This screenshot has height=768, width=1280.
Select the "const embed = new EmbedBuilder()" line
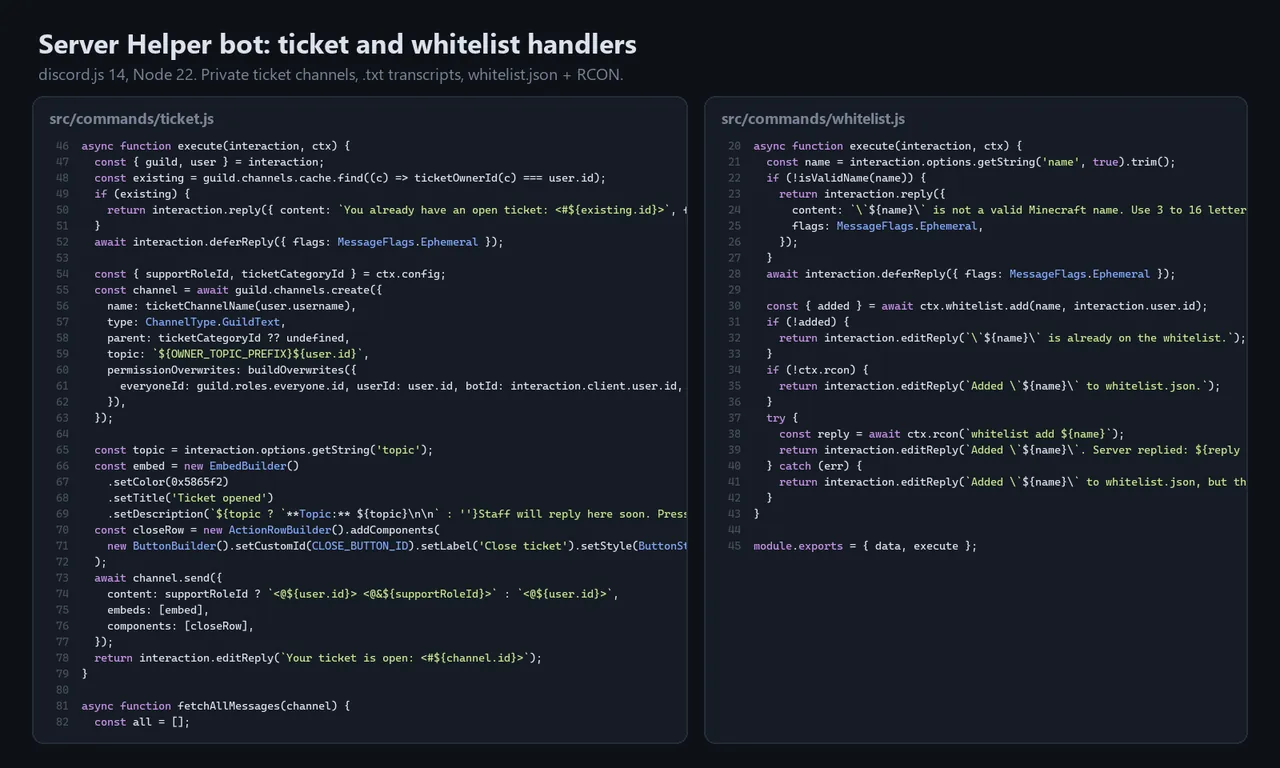[x=196, y=466]
